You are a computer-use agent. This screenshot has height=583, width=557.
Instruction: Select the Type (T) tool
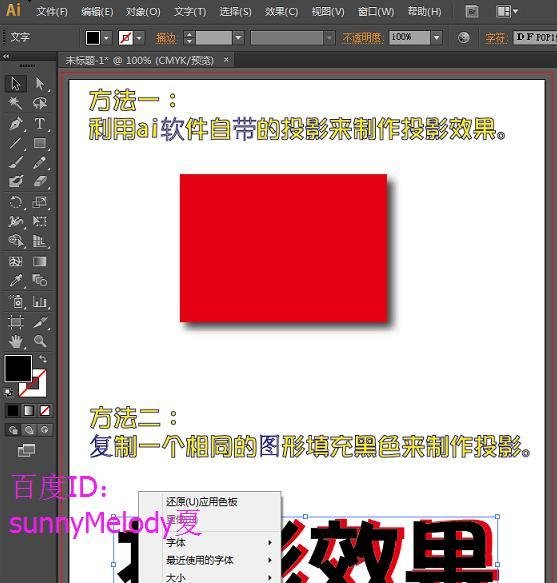coord(39,123)
